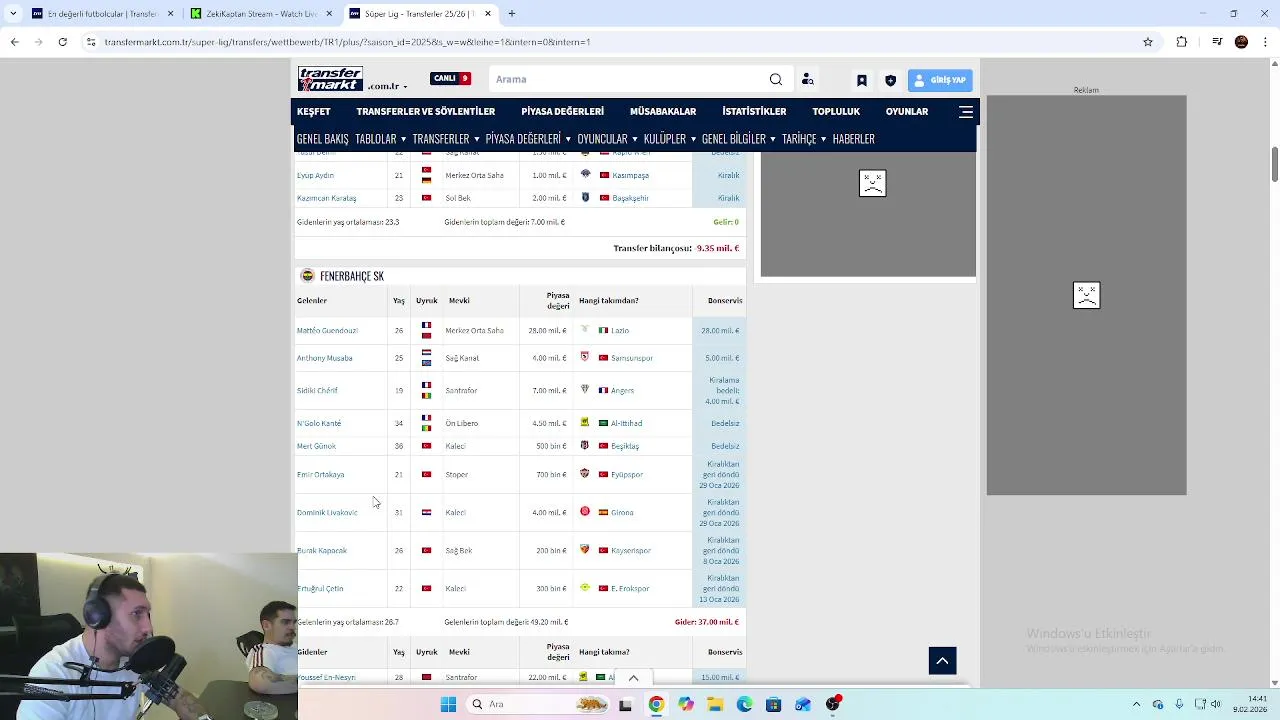Select the GENEL BAKIŞ submenu item

[x=322, y=139]
